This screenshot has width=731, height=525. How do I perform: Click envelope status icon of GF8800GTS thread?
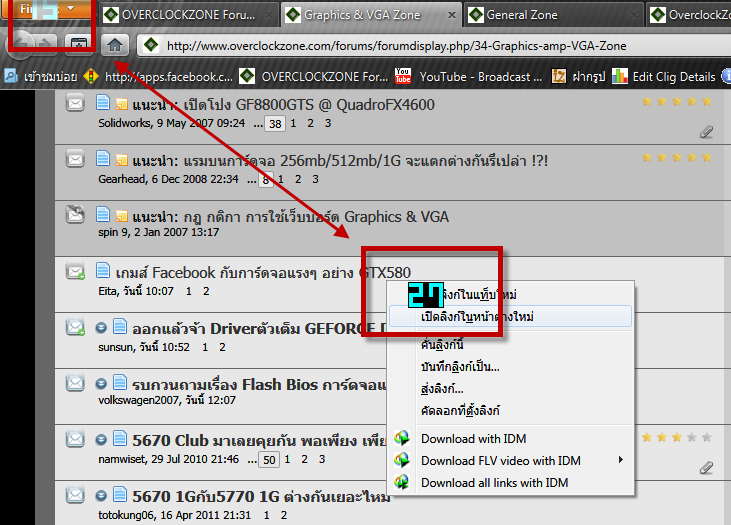pyautogui.click(x=75, y=103)
